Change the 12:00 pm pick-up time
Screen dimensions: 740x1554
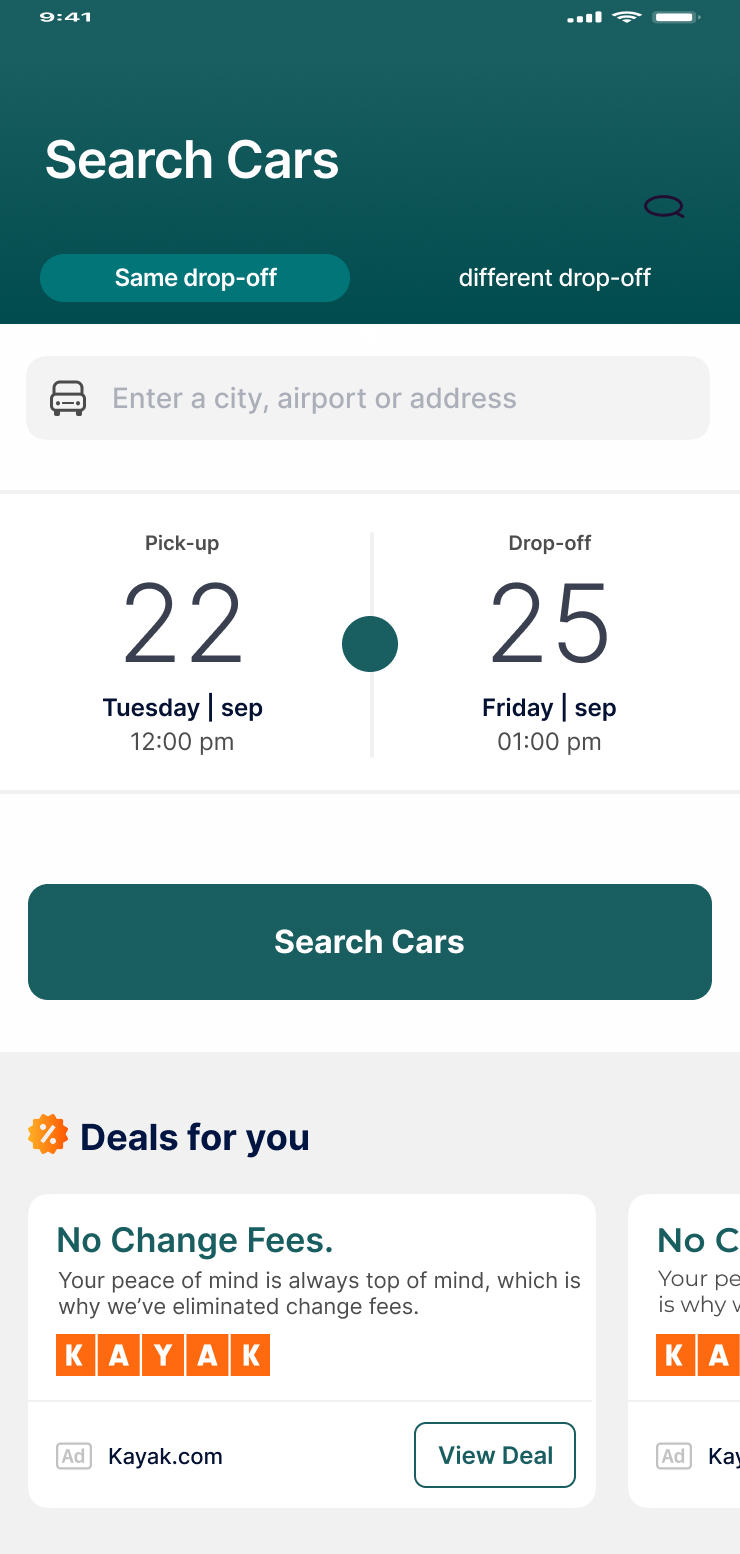coord(182,742)
